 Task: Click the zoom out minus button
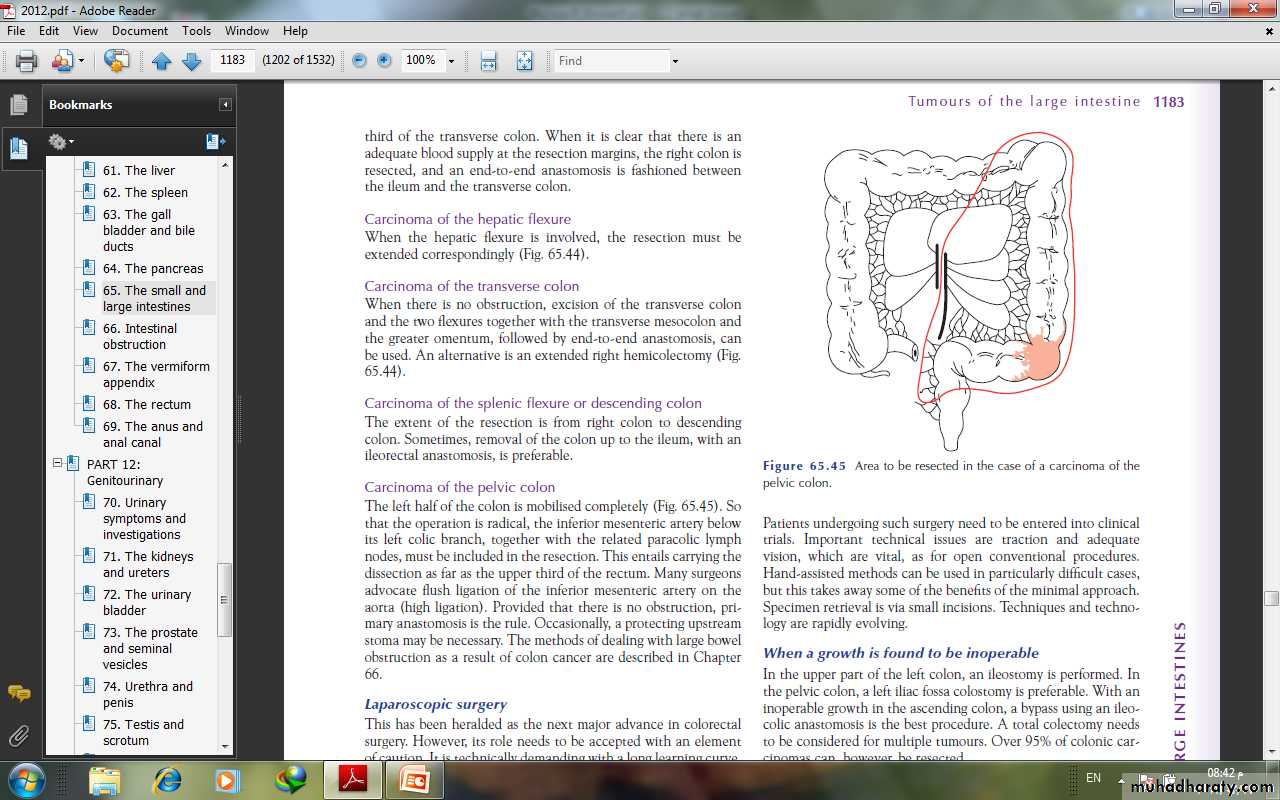click(359, 61)
